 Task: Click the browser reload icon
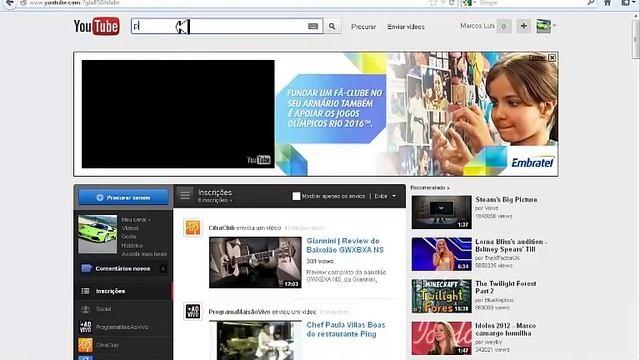(x=451, y=3)
